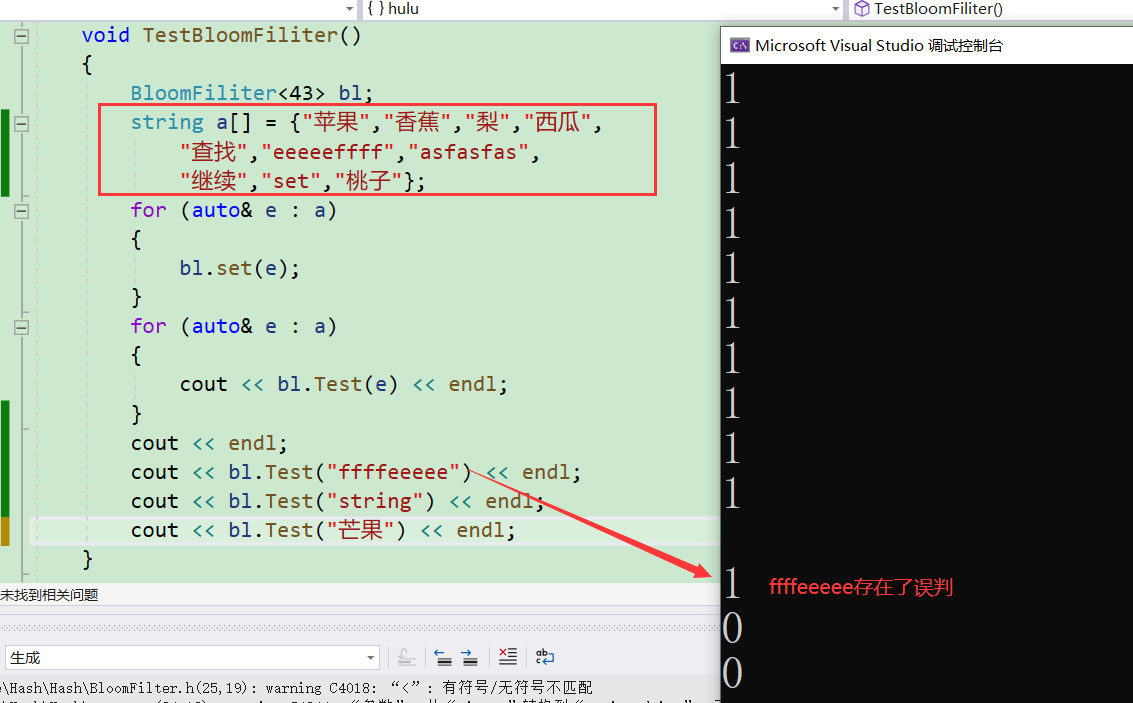Click the Microsoft Visual Studio 调试控制台 title
The width and height of the screenshot is (1133, 703).
coord(879,46)
